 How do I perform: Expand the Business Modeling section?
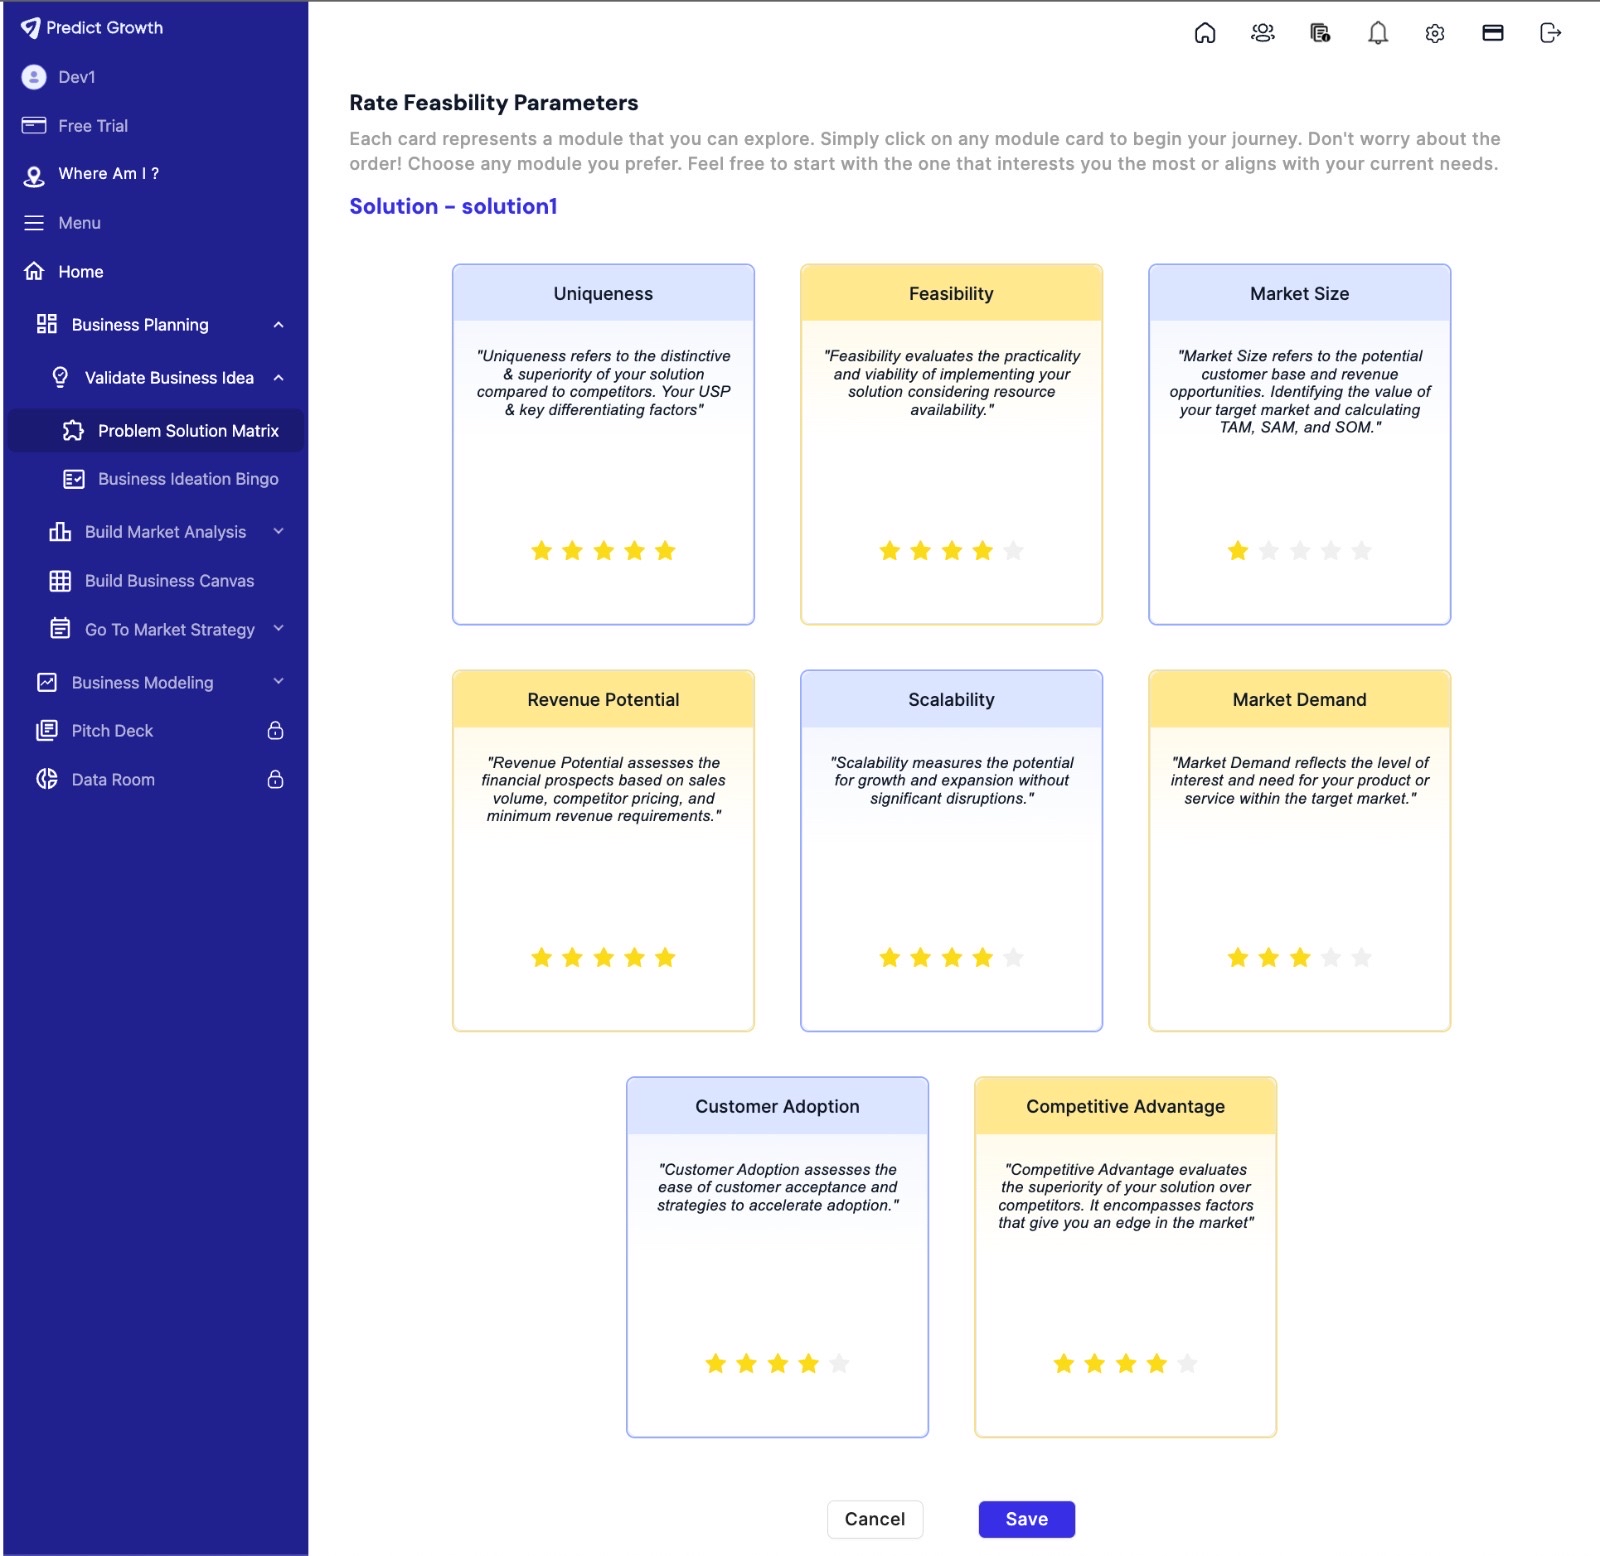[279, 682]
